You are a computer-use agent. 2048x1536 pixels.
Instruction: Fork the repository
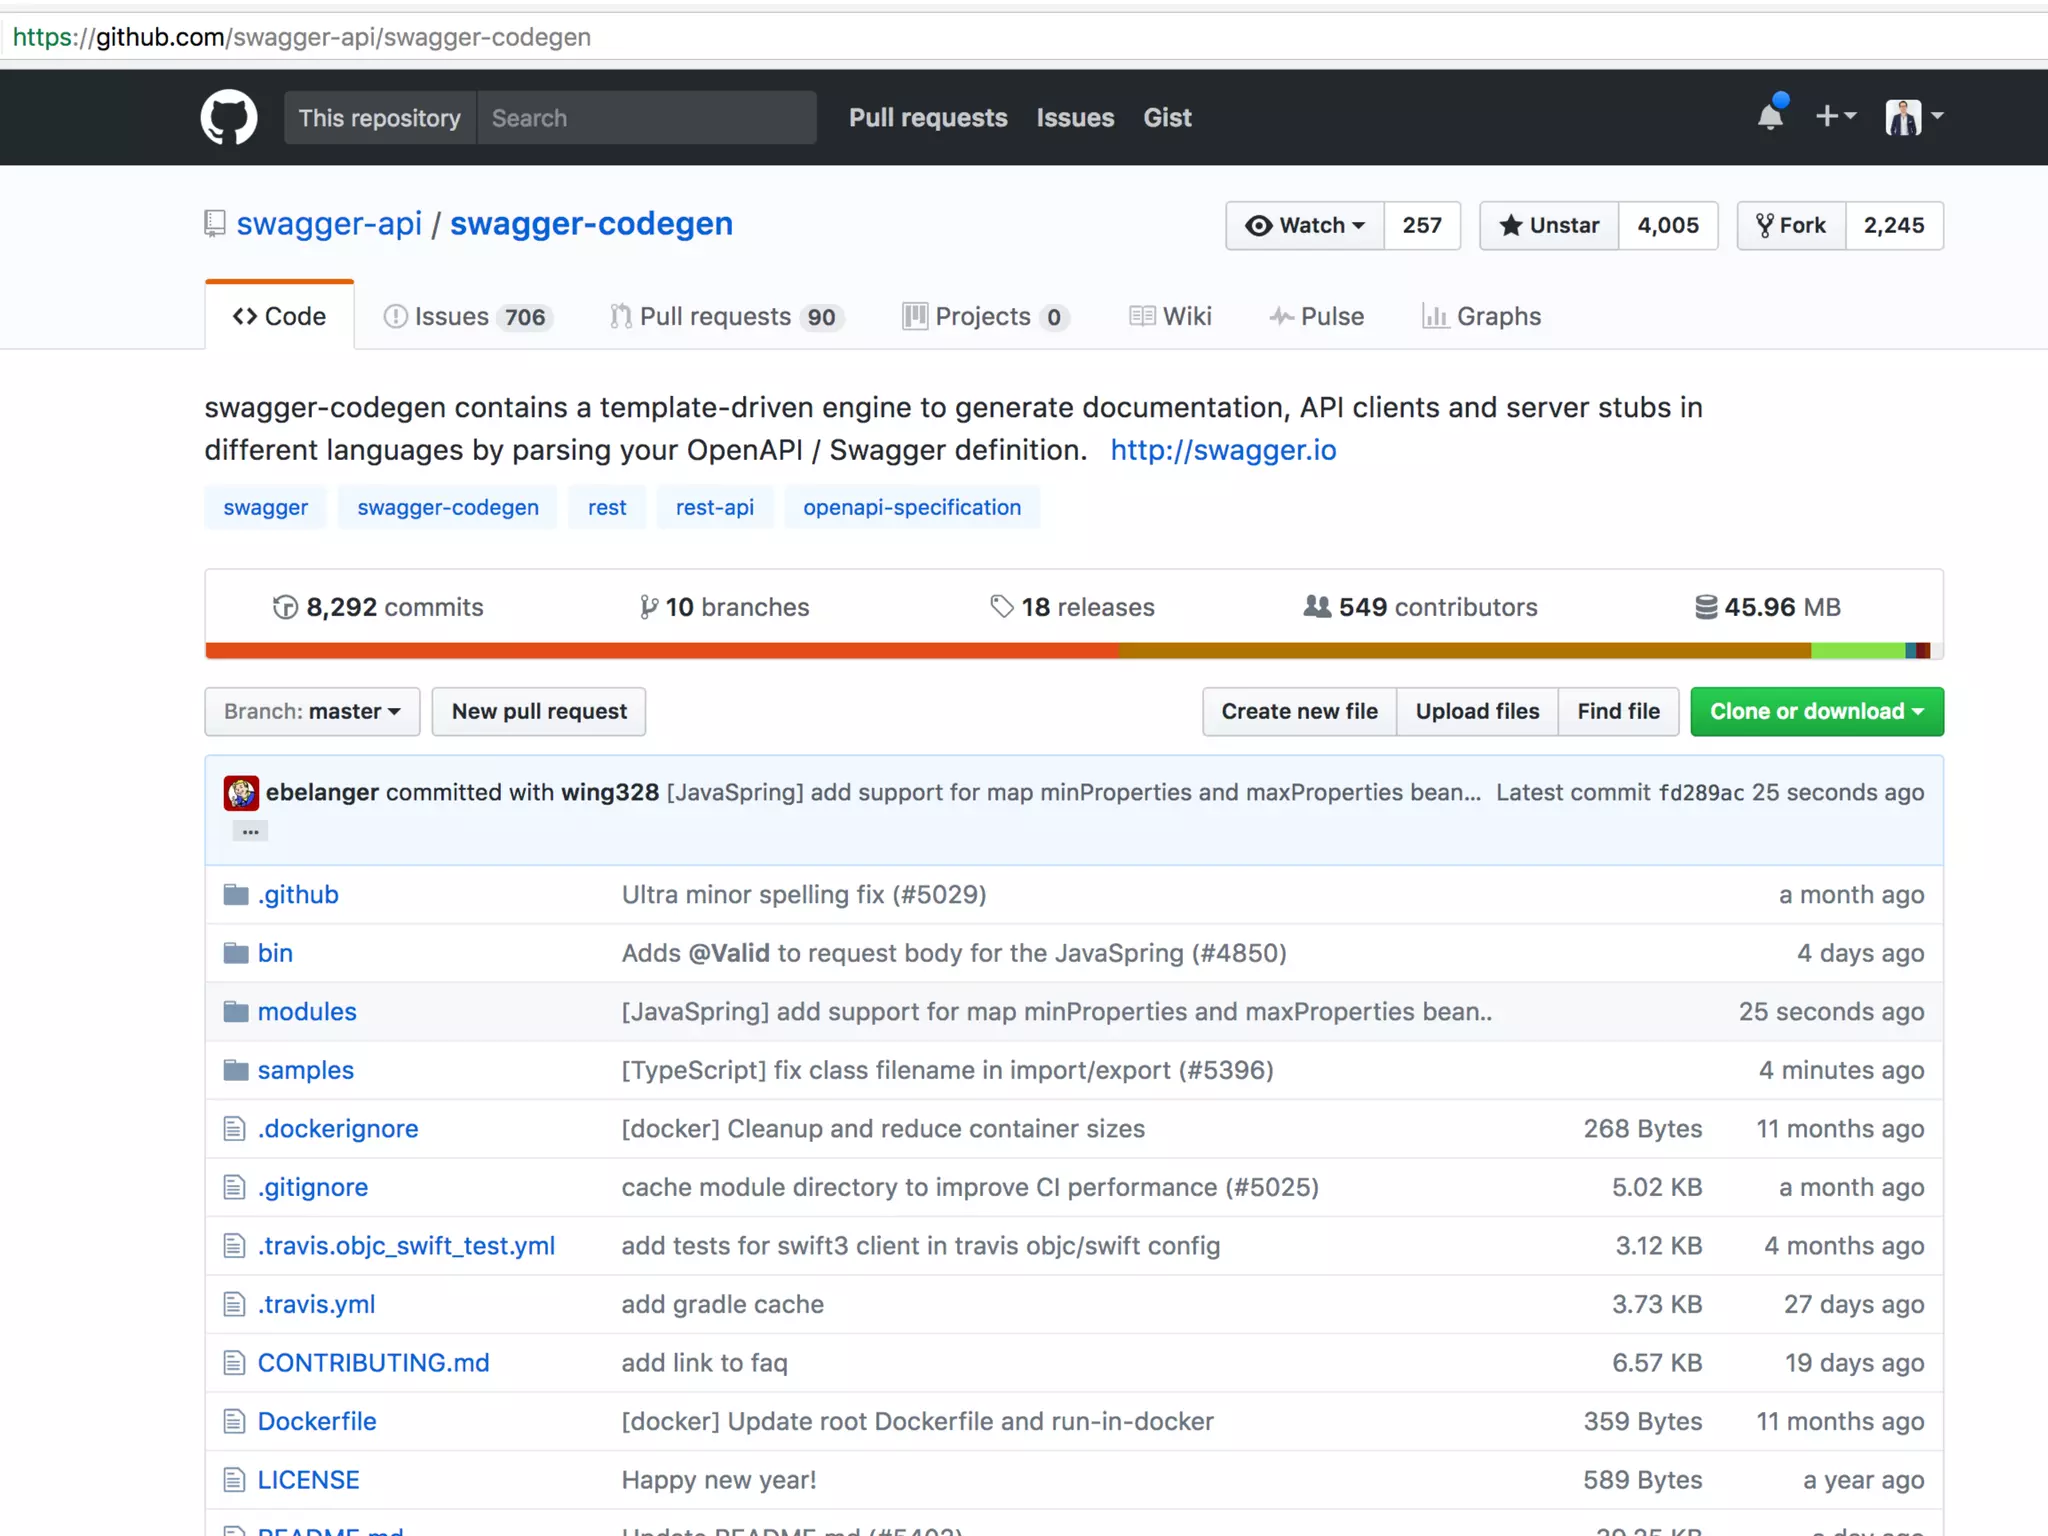[x=1791, y=226]
